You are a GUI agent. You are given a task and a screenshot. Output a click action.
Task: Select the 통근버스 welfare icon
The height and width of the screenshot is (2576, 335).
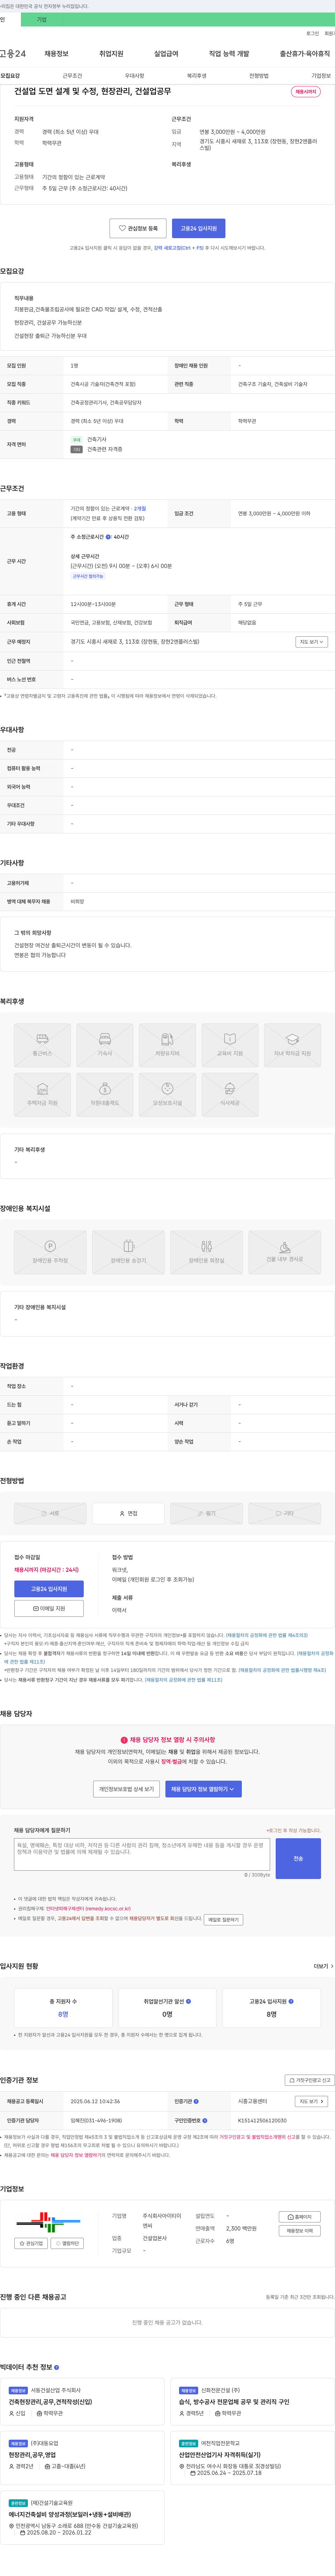click(42, 1045)
